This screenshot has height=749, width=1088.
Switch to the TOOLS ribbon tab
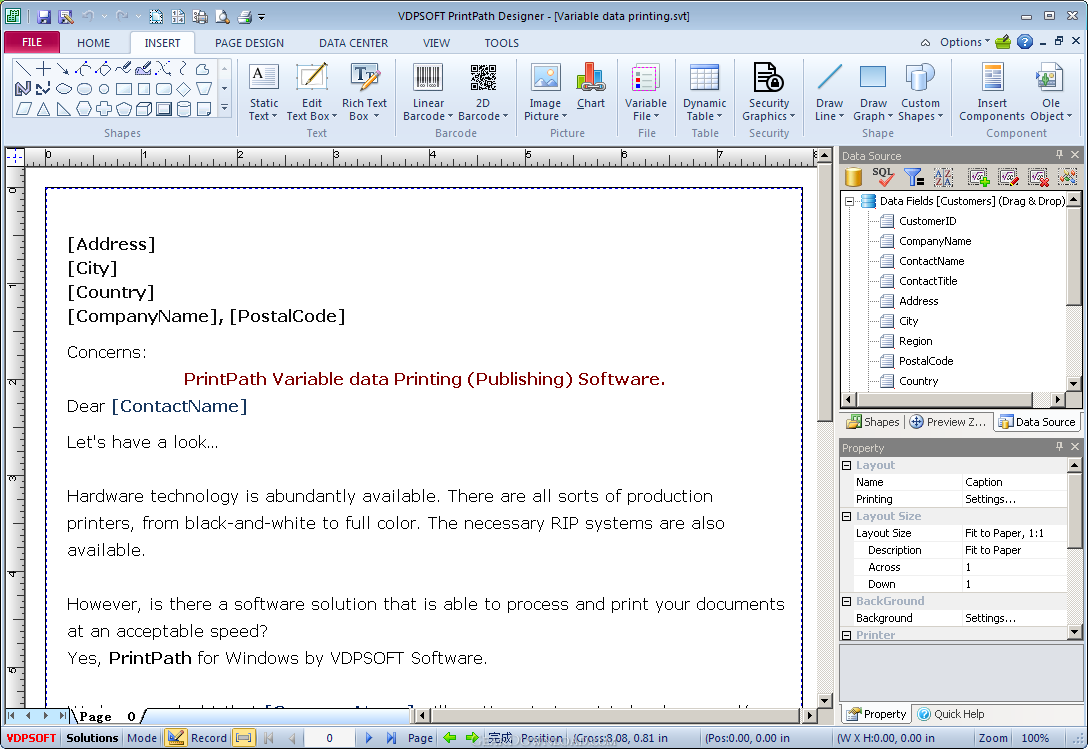tap(502, 43)
